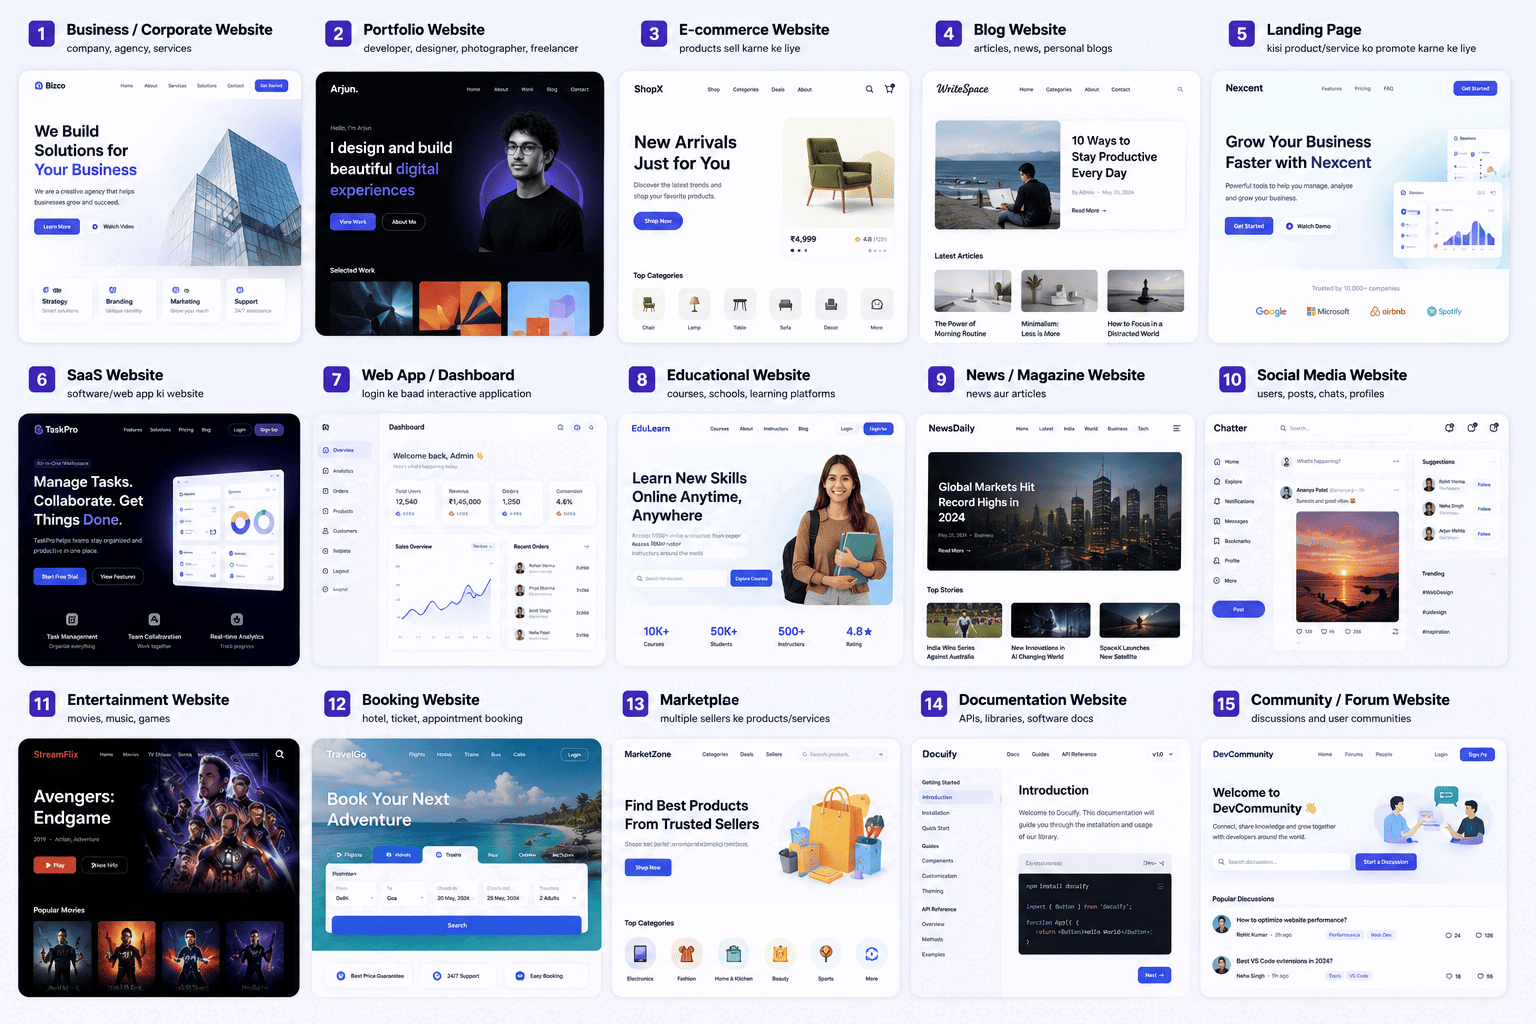The image size is (1536, 1024).
Task: Click the Shop Now button in ShopX
Action: 658,221
